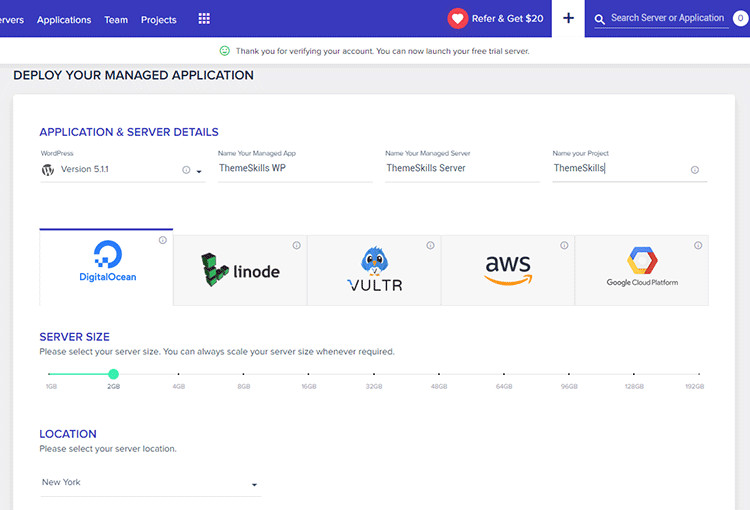Viewport: 750px width, 510px height.
Task: Click the WordPress logo icon
Action: 48,169
